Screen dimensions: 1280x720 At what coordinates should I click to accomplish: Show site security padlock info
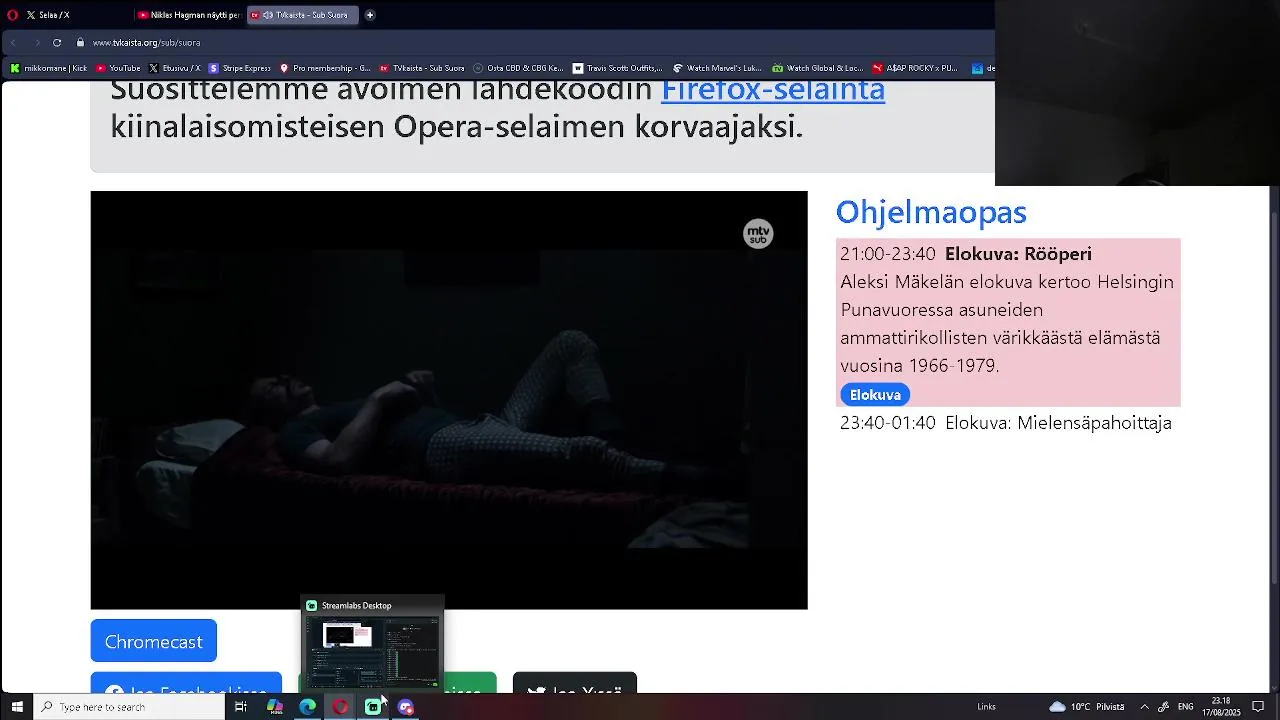click(x=81, y=43)
